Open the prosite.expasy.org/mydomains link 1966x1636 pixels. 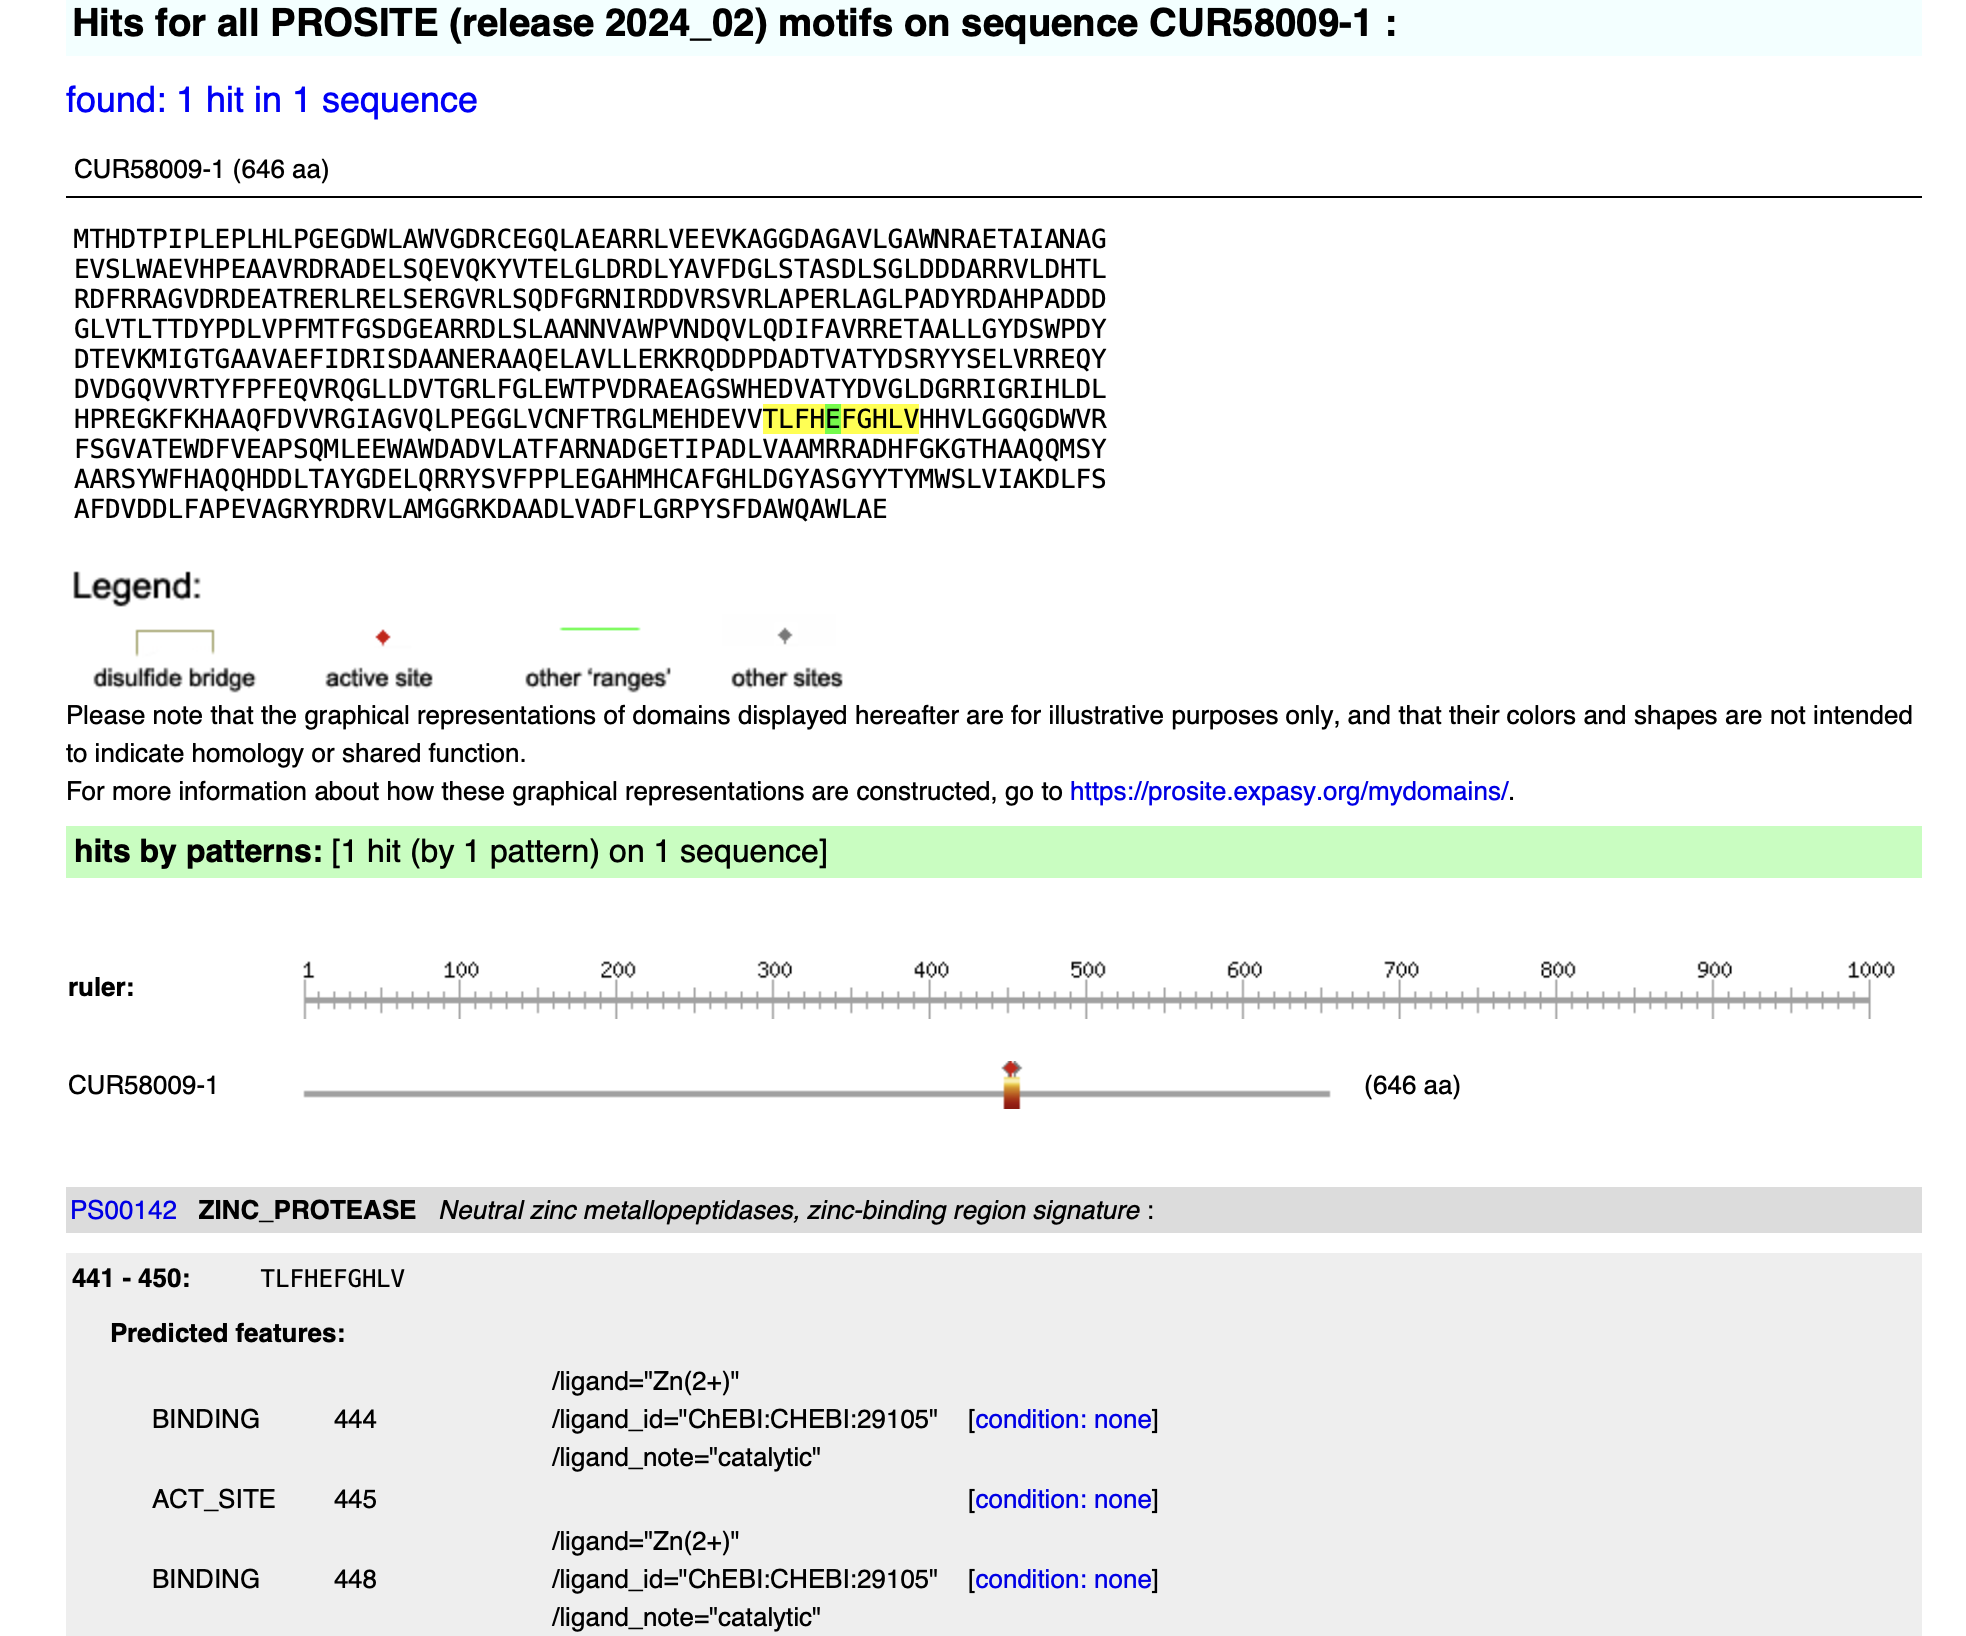[1289, 791]
